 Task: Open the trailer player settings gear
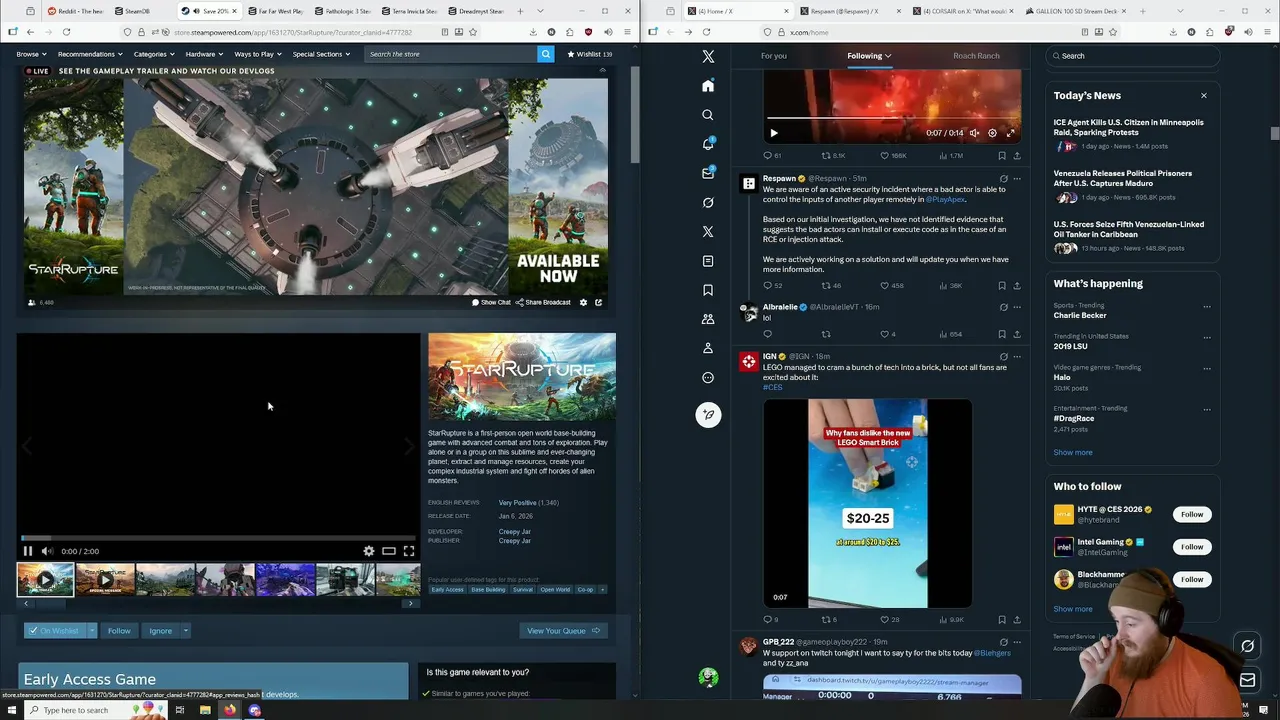click(x=369, y=551)
